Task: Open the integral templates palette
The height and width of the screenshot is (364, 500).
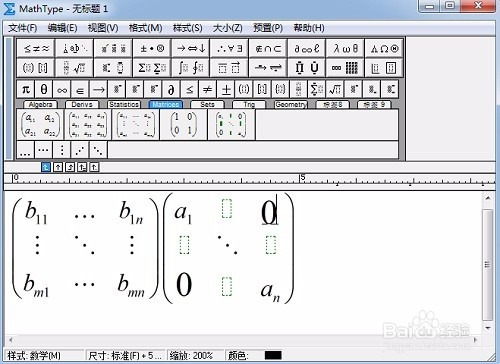Action: click(191, 68)
